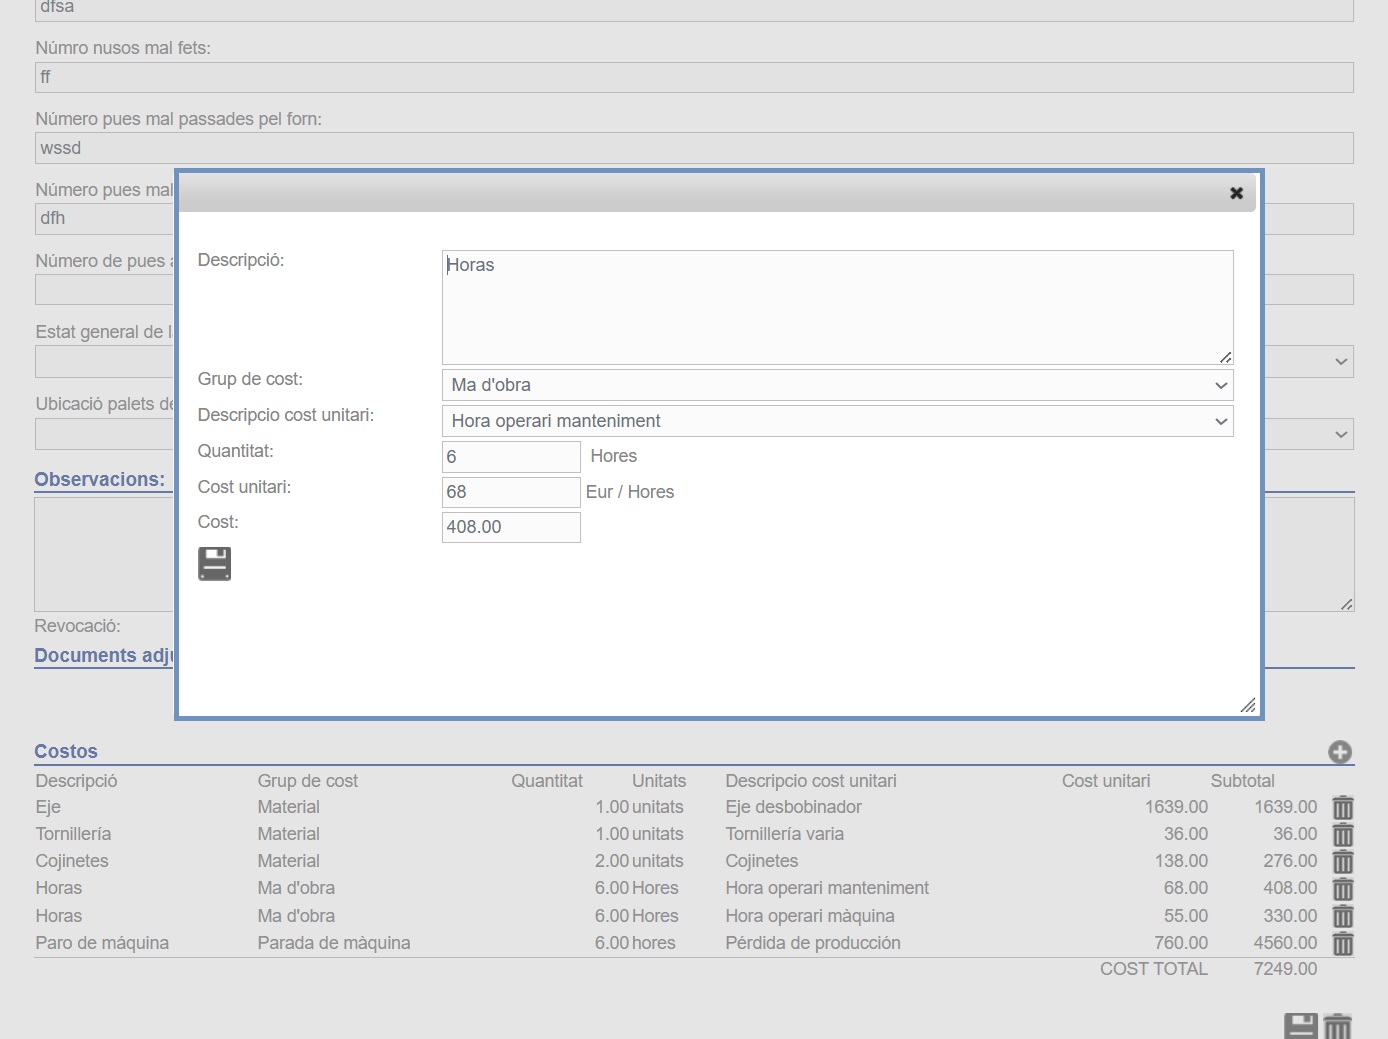Image resolution: width=1388 pixels, height=1039 pixels.
Task: Grab the dialog resize handle at bottom corner
Action: coord(1247,705)
